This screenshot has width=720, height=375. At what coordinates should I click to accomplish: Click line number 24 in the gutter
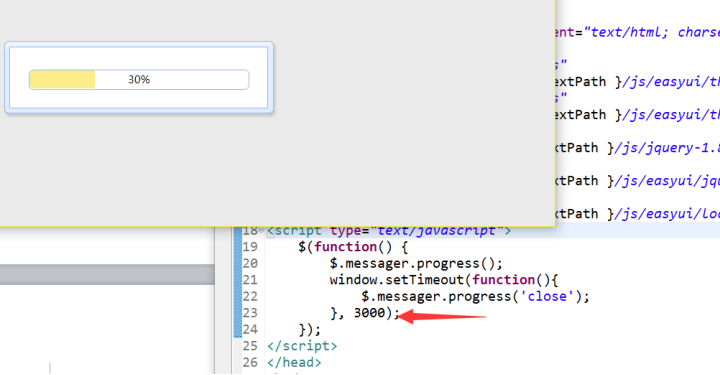click(250, 330)
